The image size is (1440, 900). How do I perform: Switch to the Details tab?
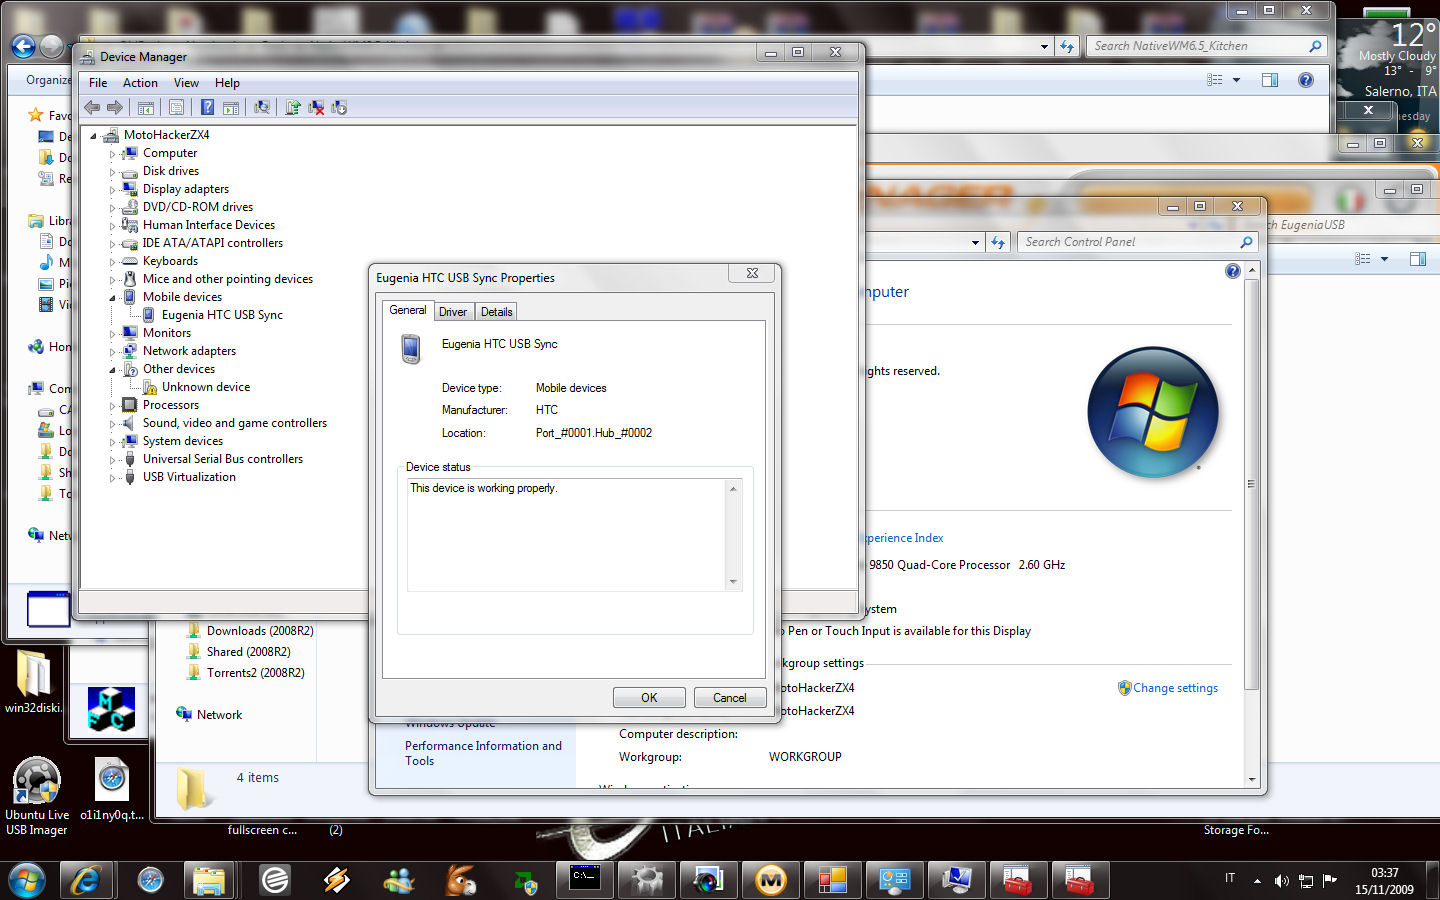(x=496, y=312)
